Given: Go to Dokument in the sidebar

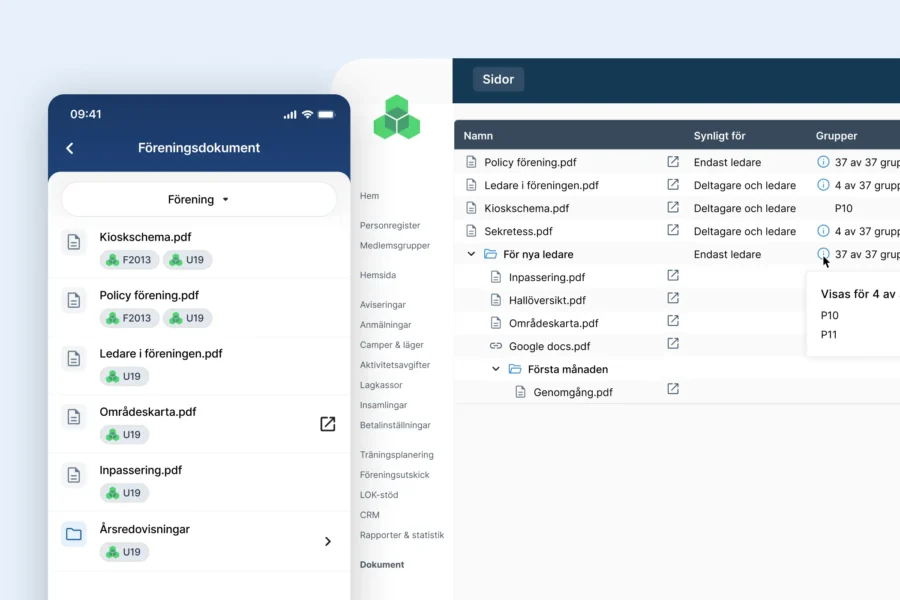Looking at the screenshot, I should tap(382, 565).
